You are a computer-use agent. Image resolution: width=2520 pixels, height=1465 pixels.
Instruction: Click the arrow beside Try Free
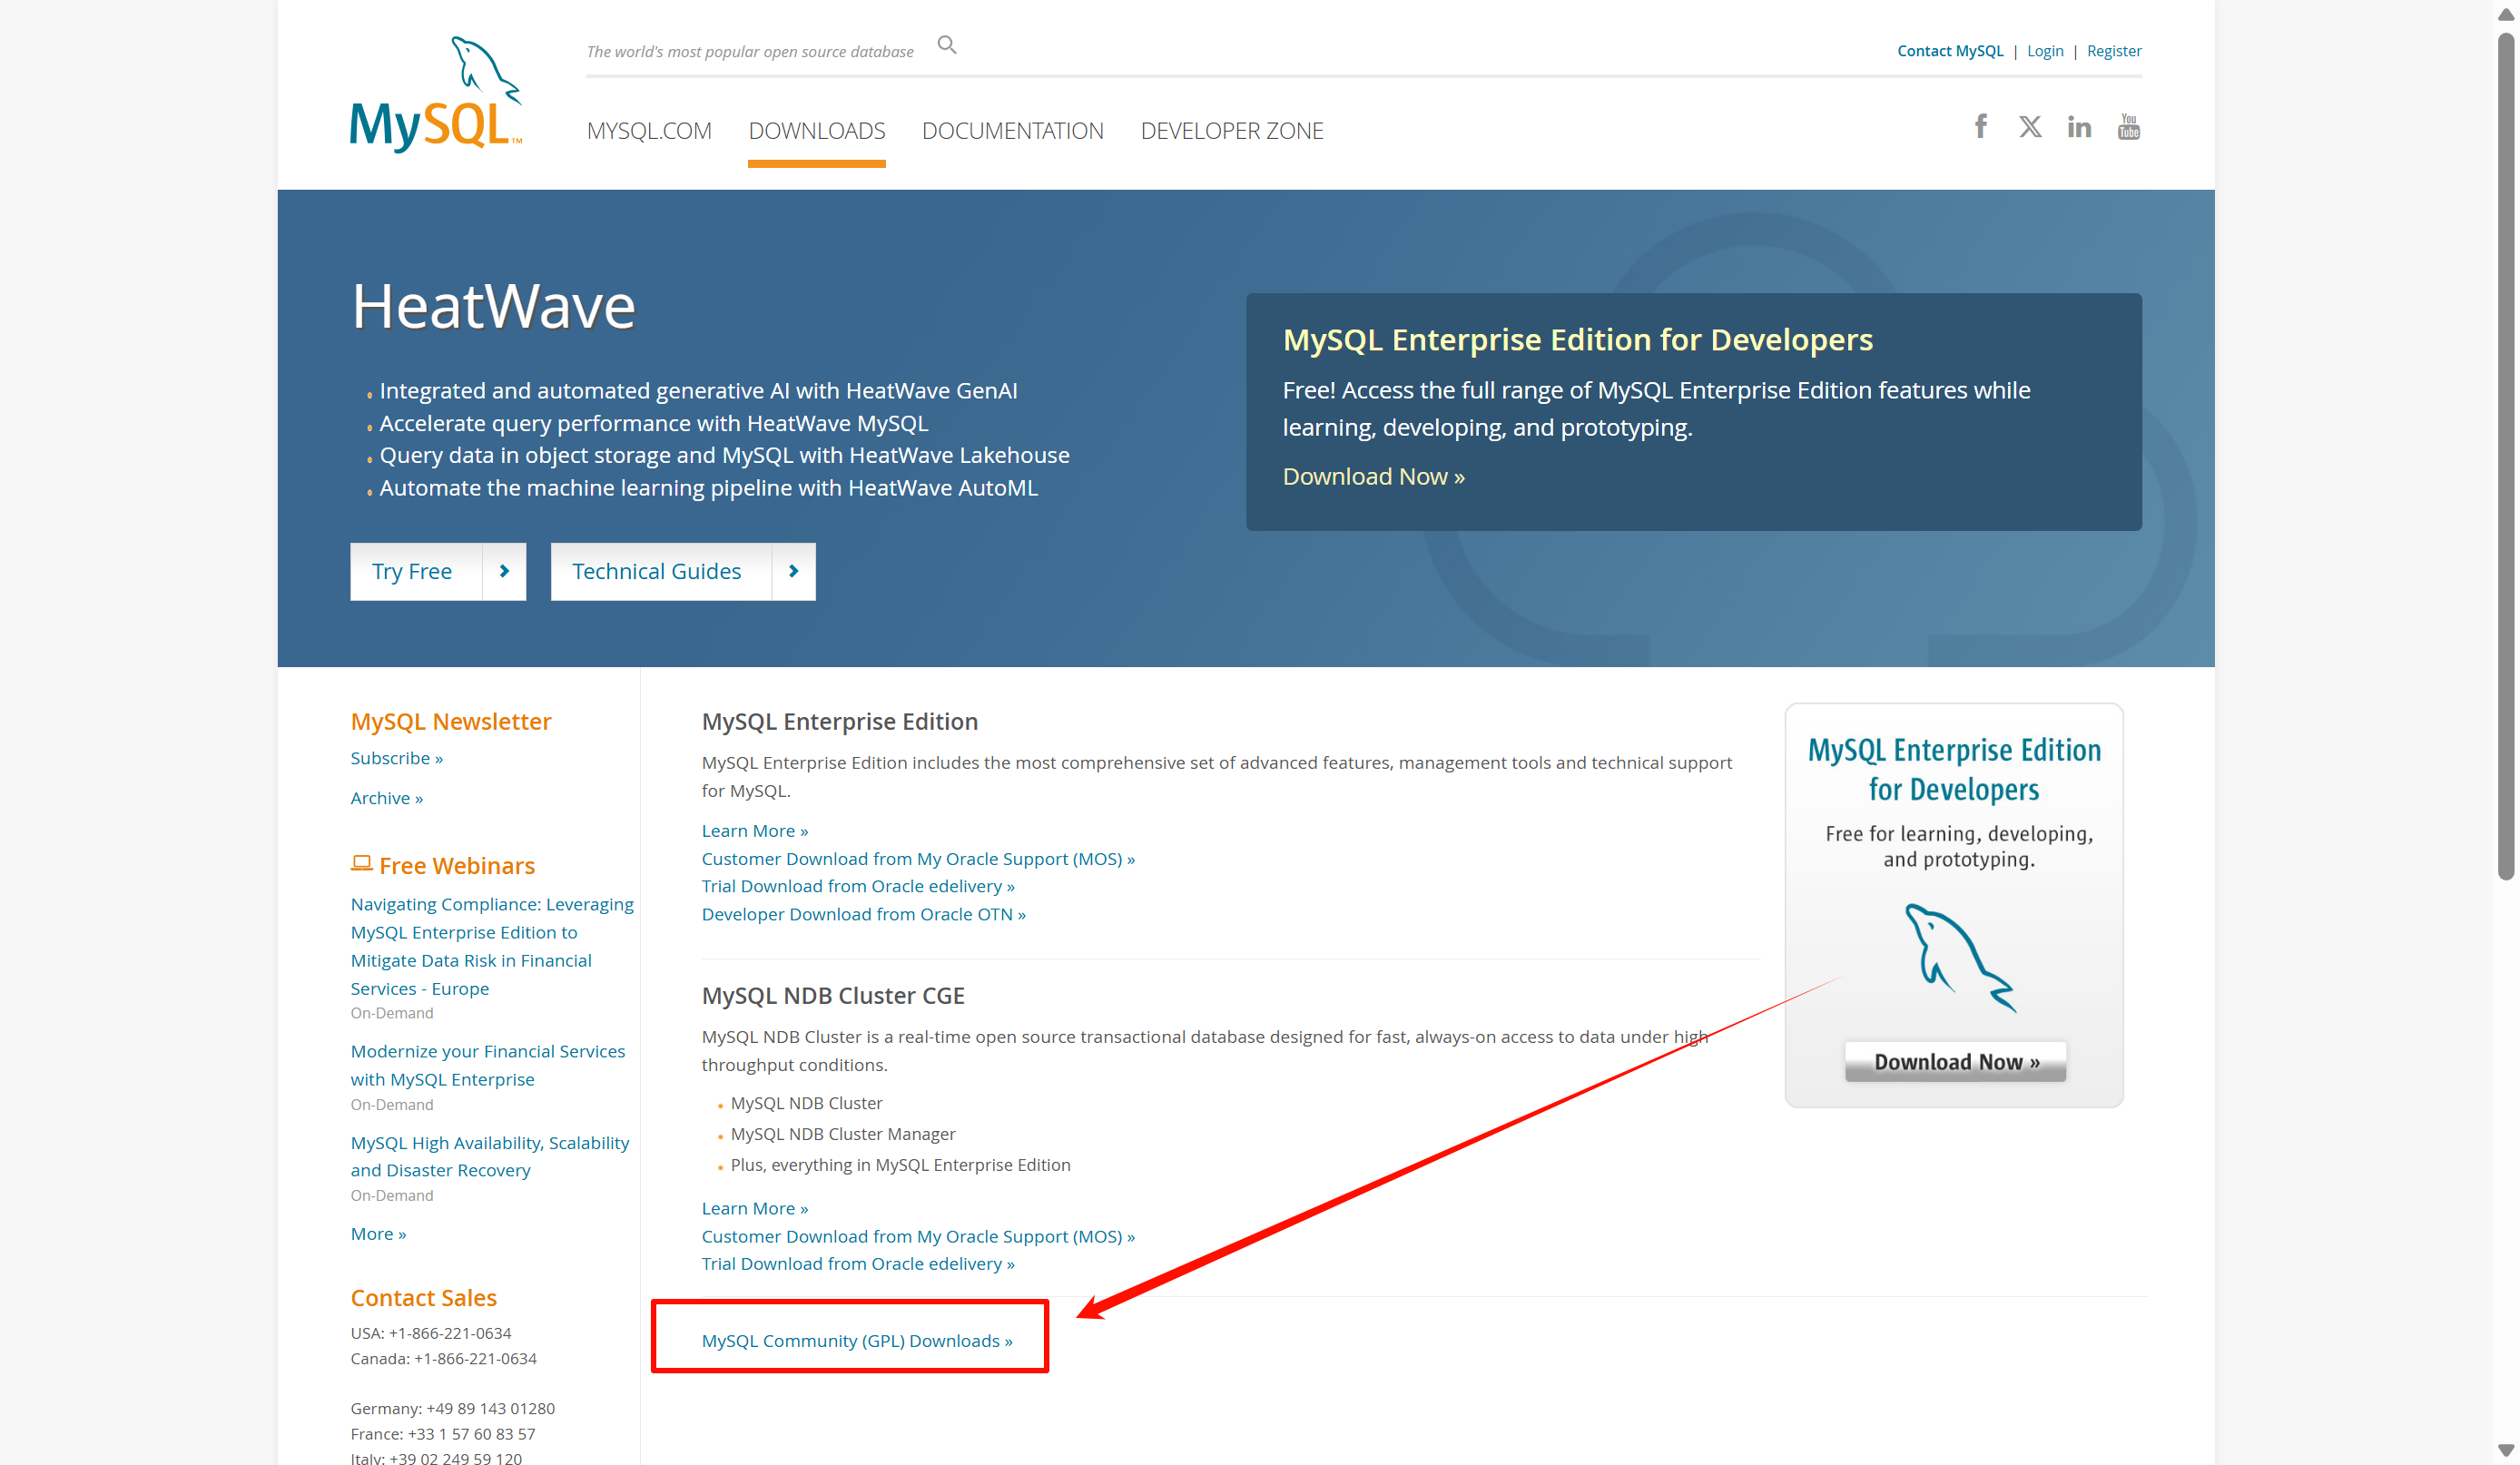504,571
